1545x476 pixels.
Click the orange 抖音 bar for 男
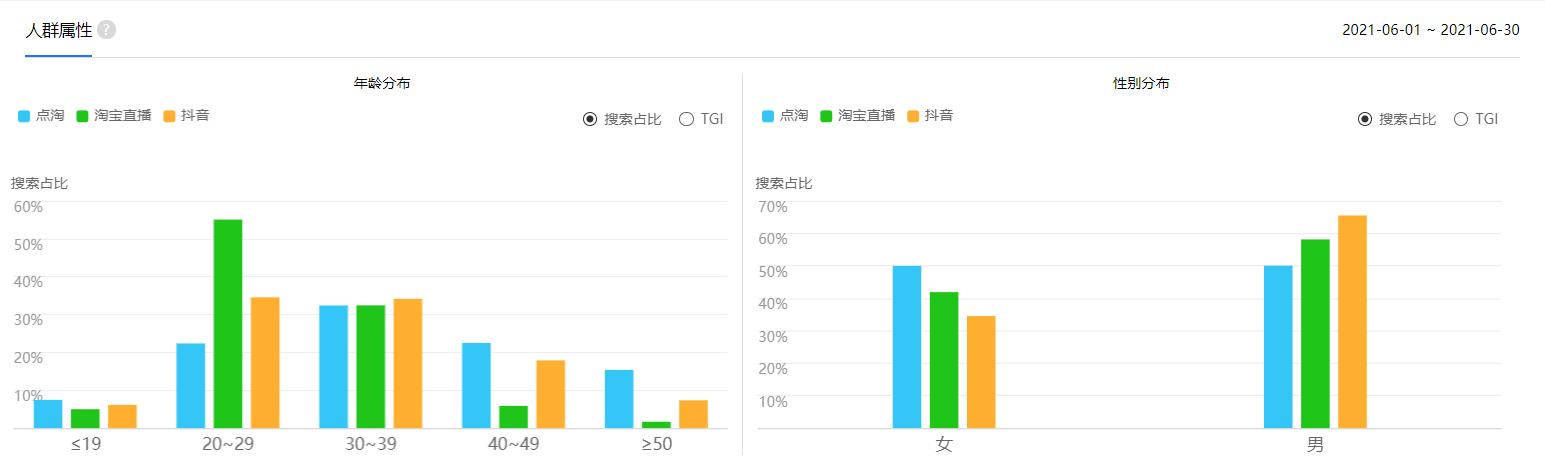[1352, 321]
